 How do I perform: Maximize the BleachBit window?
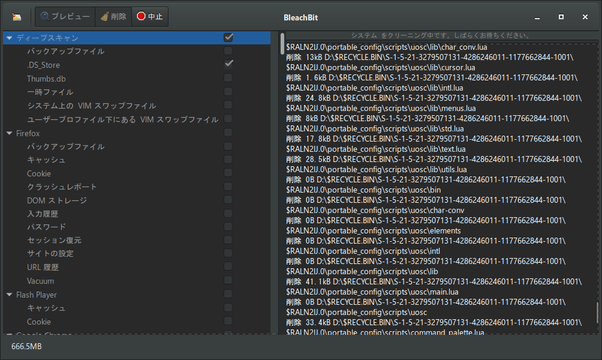point(561,17)
